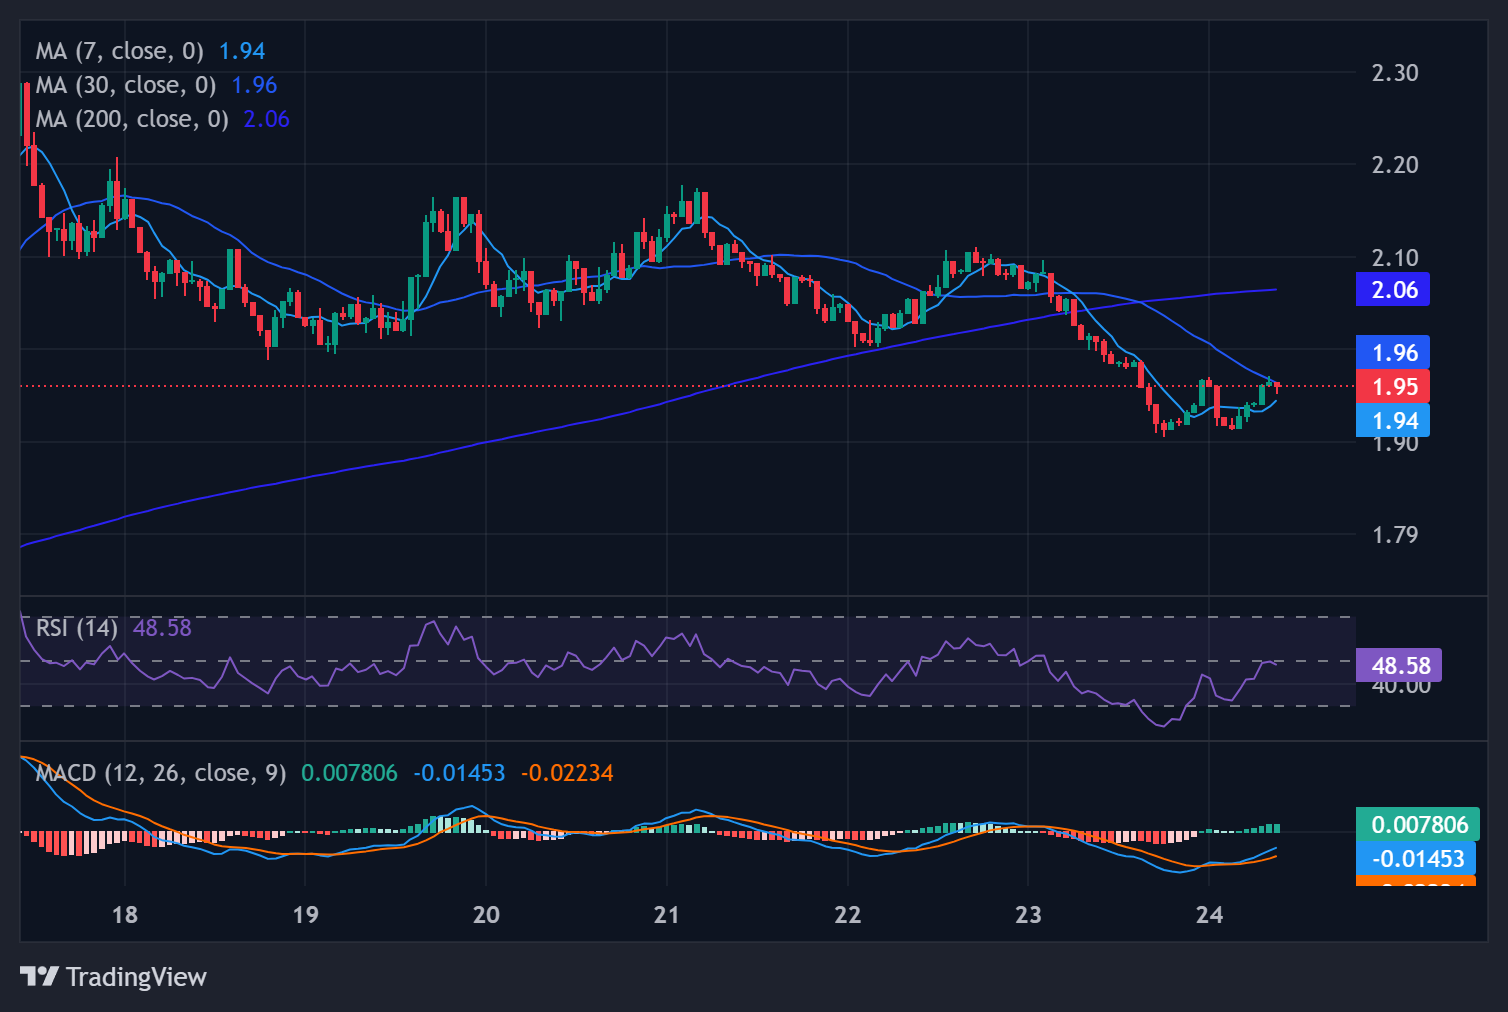Click the blue 1.96 MA price tag
Screen dimensions: 1508x1012
pos(1393,353)
